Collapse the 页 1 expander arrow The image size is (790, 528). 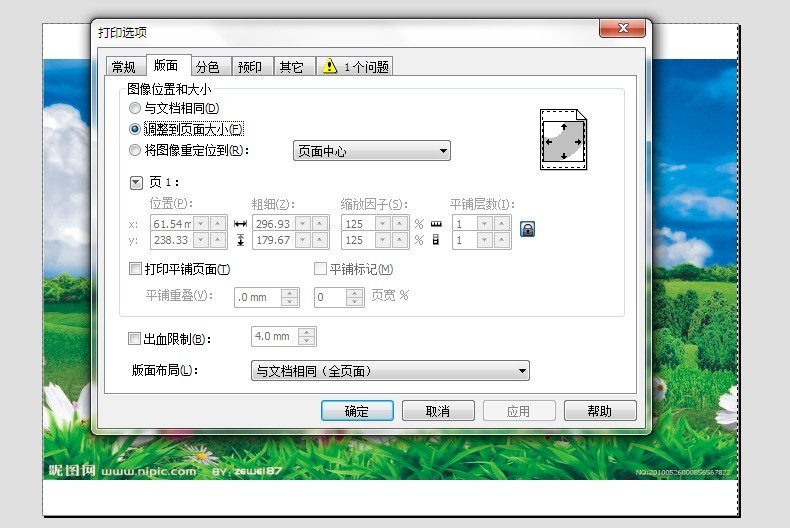pos(136,182)
